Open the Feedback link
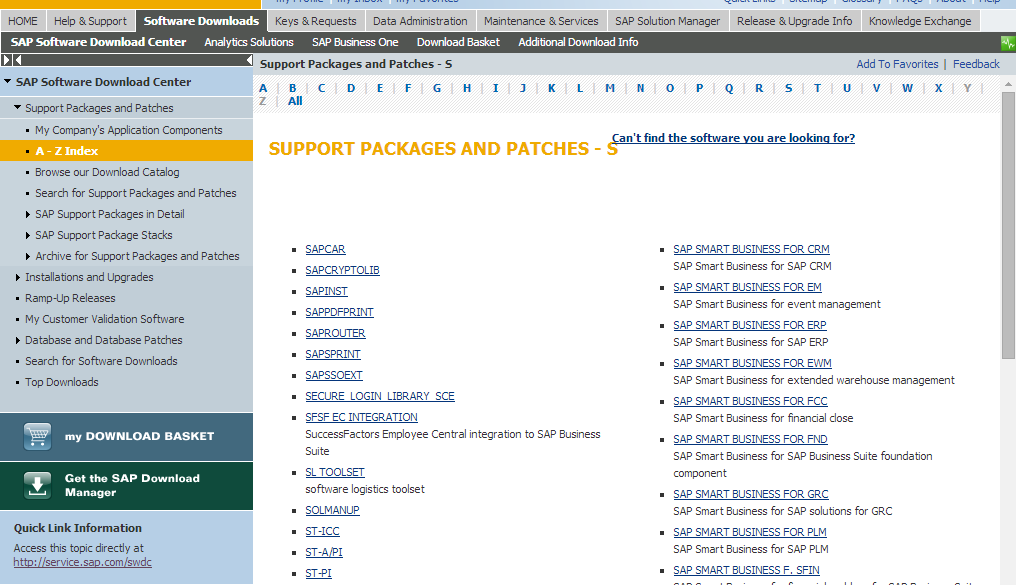1016x585 pixels. 976,63
